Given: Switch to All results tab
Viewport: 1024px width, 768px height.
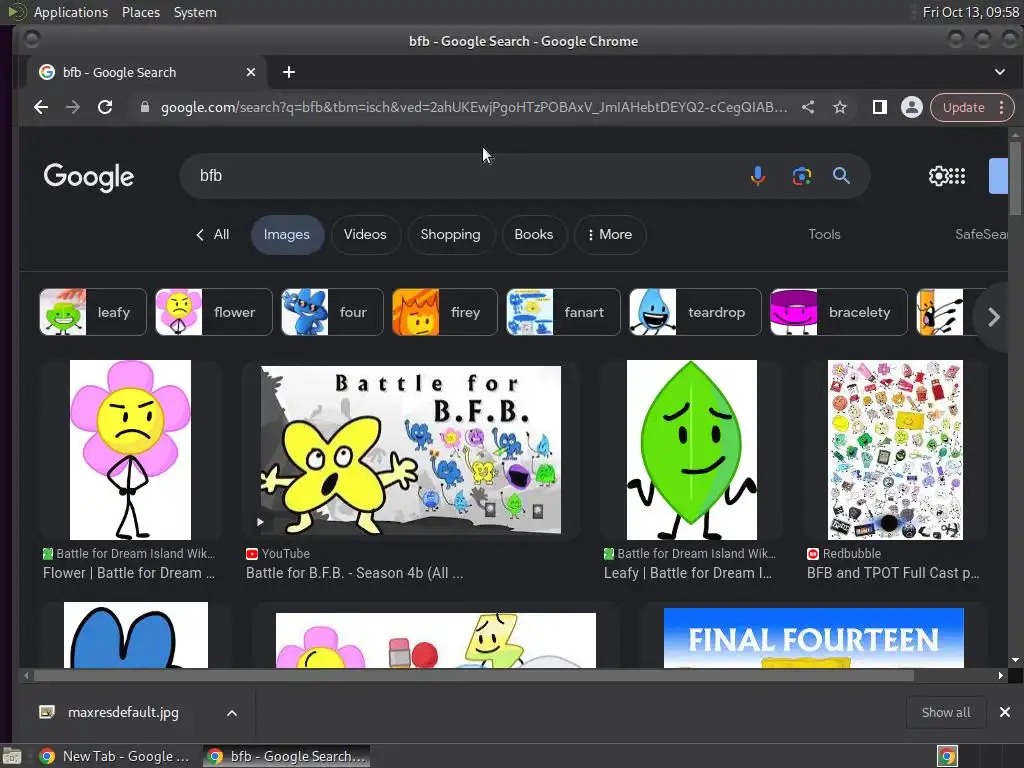Looking at the screenshot, I should pyautogui.click(x=213, y=234).
